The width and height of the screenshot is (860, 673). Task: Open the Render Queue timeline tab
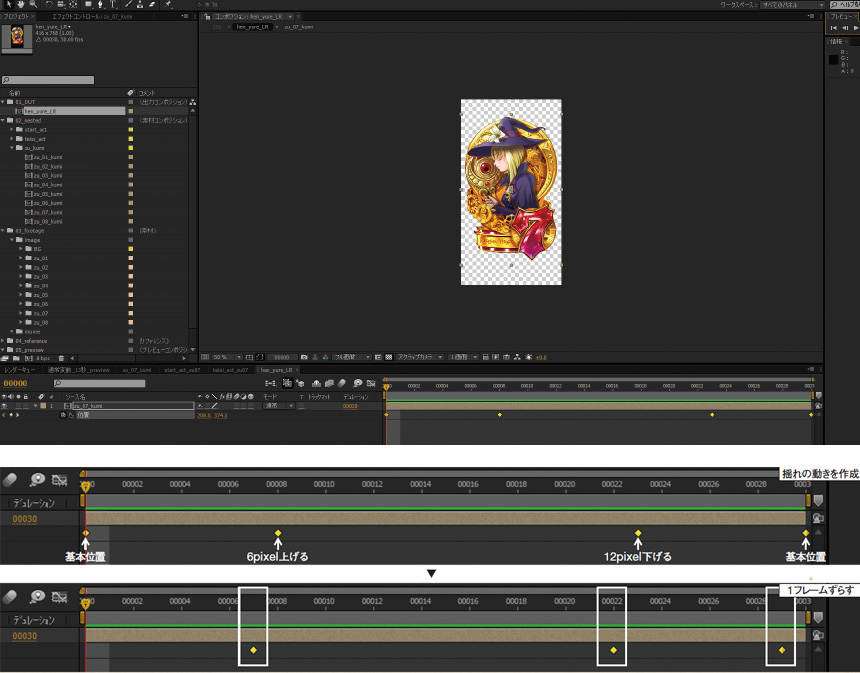tap(19, 370)
